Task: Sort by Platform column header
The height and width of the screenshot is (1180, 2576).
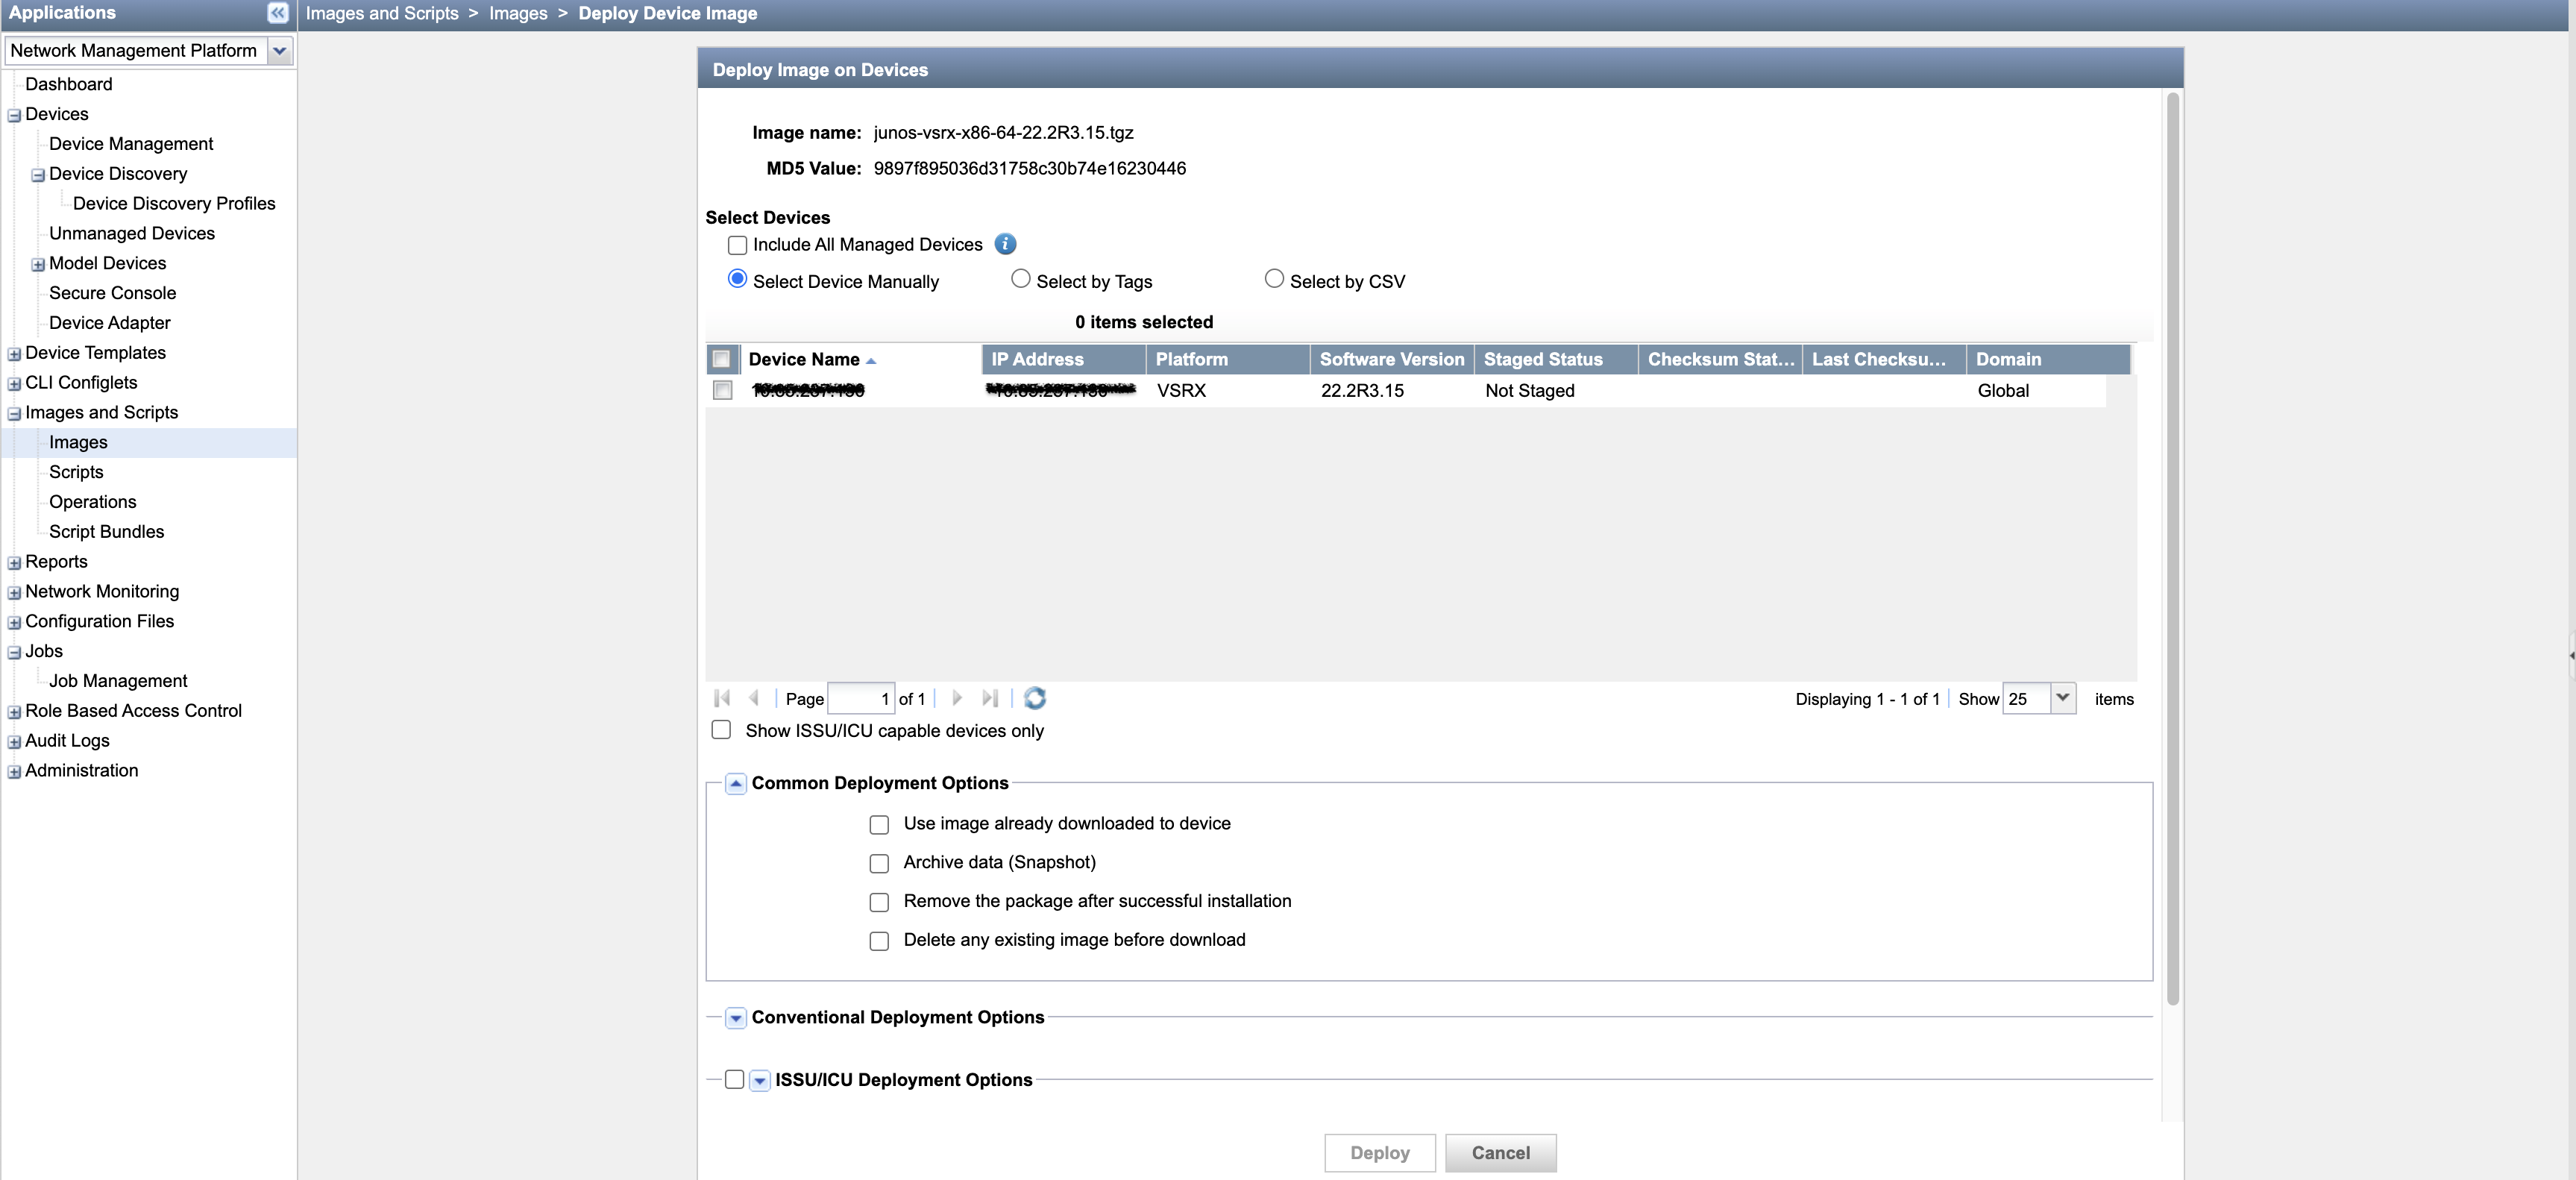Action: tap(1227, 359)
